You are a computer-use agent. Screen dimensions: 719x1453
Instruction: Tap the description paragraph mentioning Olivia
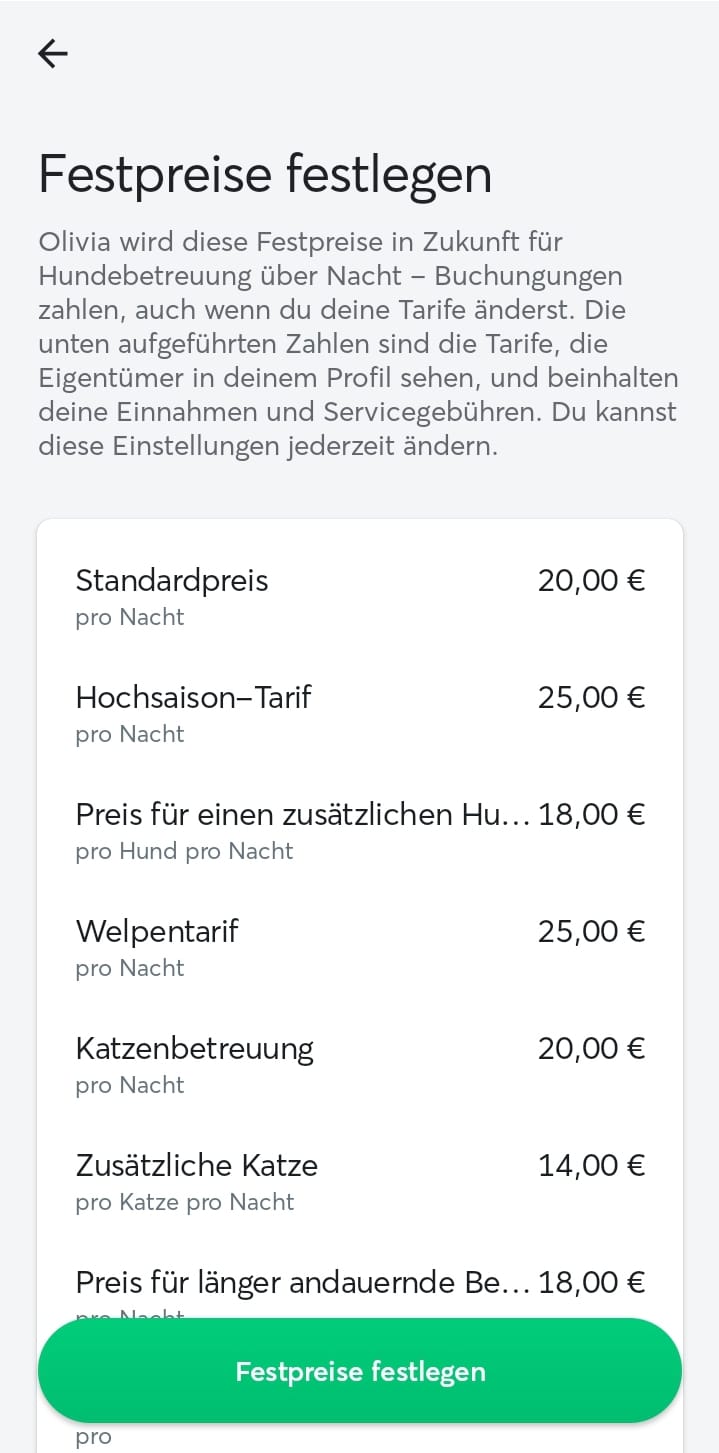click(358, 343)
